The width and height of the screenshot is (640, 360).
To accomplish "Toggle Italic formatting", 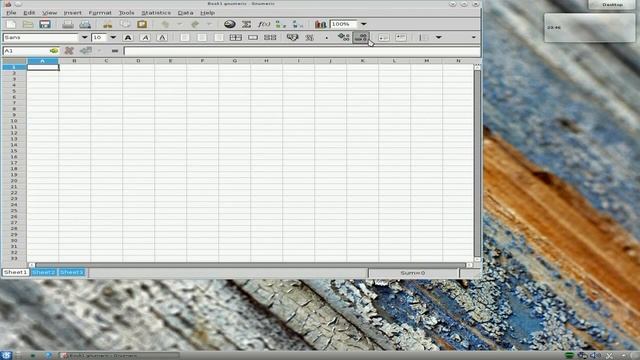I will 145,38.
